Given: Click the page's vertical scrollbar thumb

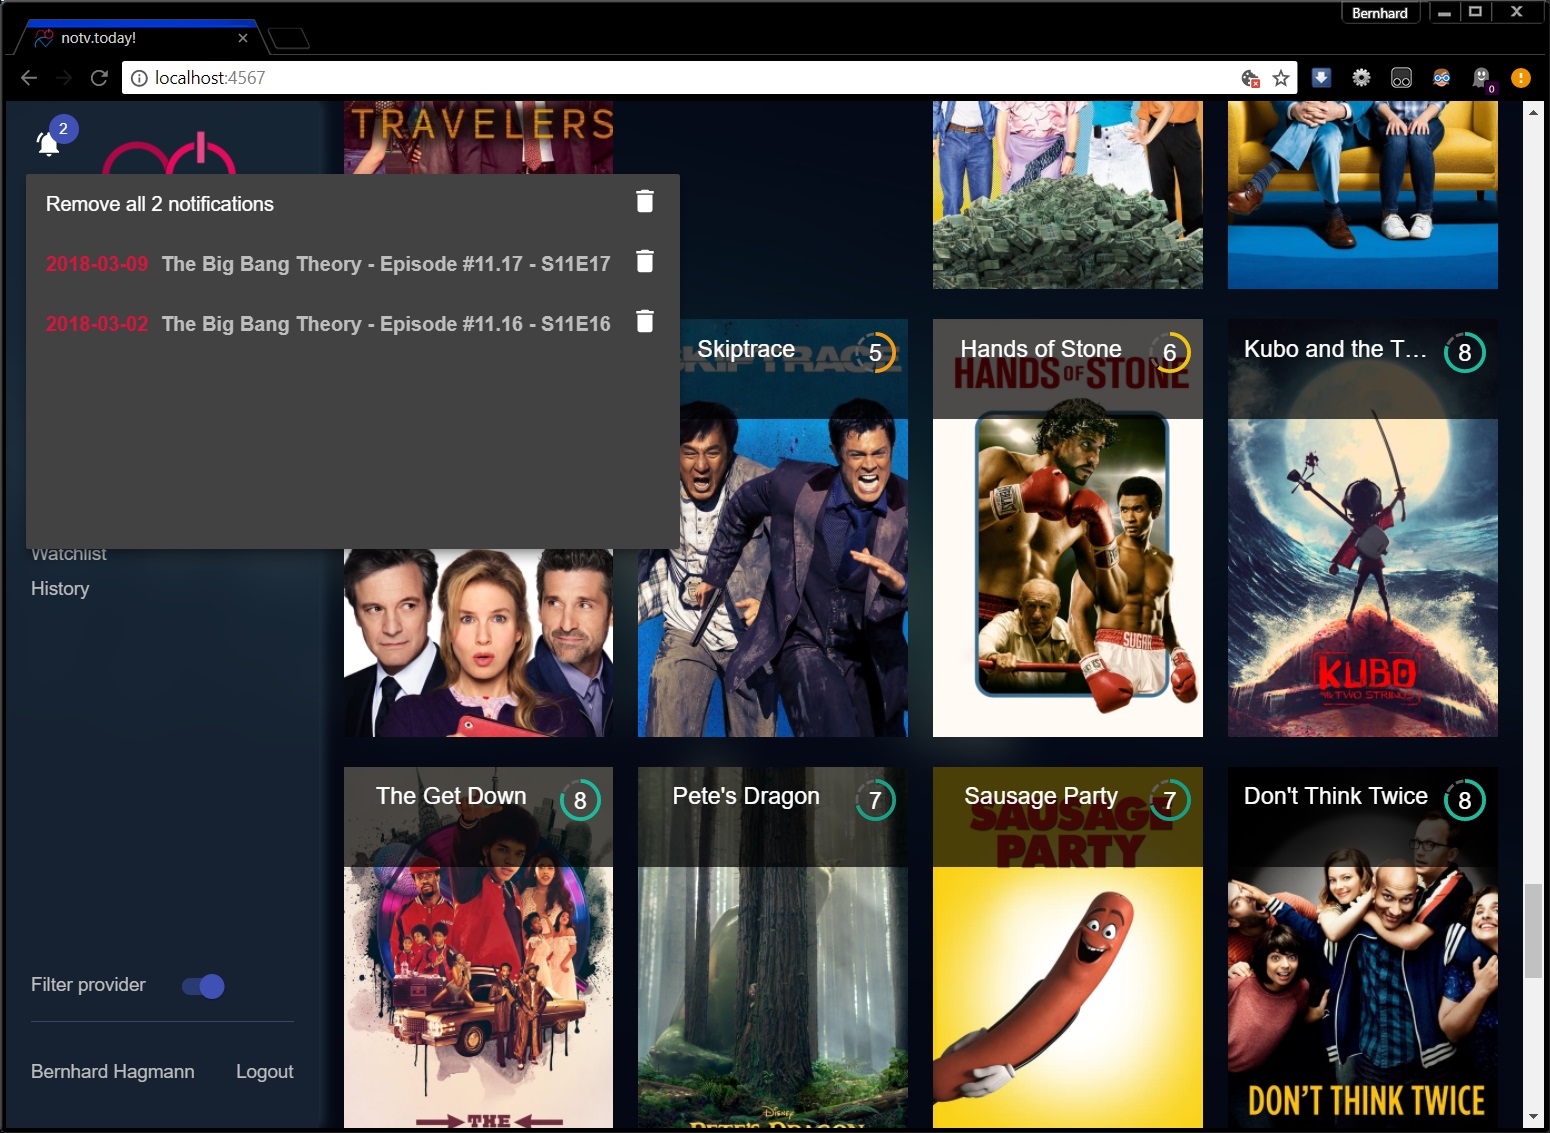Looking at the screenshot, I should pos(1533,930).
